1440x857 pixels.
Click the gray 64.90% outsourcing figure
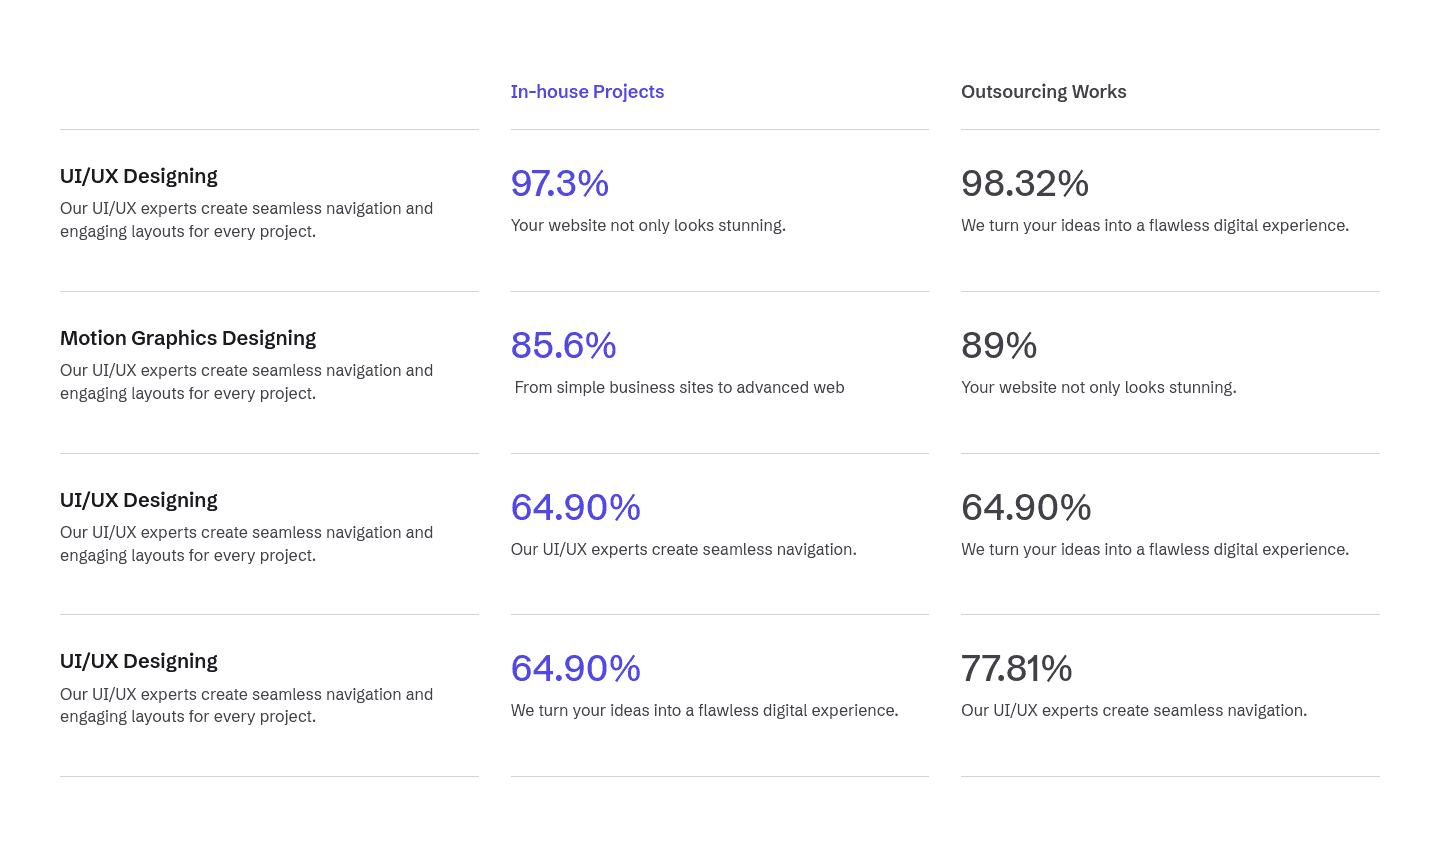coord(1025,508)
